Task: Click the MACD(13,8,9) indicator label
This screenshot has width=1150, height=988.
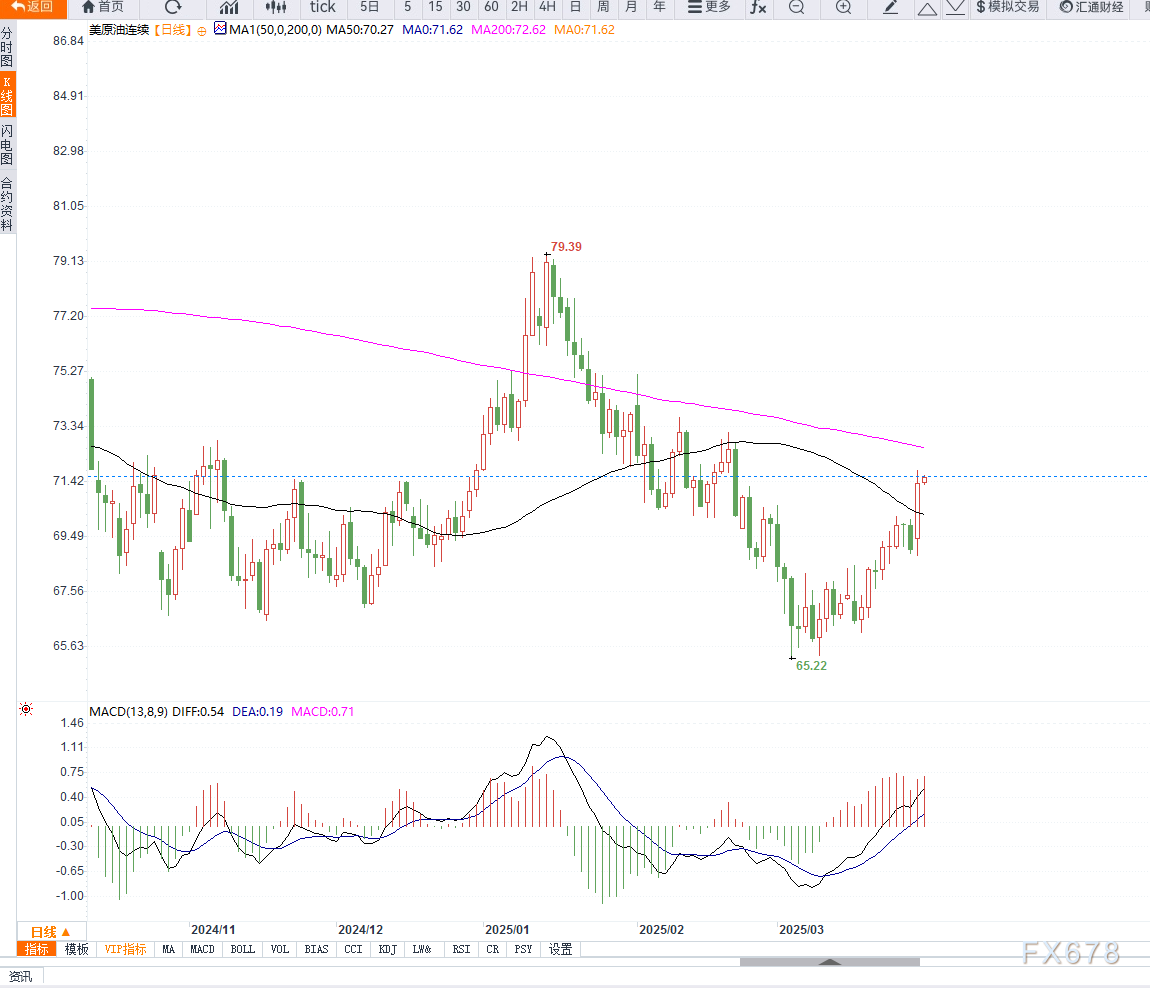Action: (128, 711)
